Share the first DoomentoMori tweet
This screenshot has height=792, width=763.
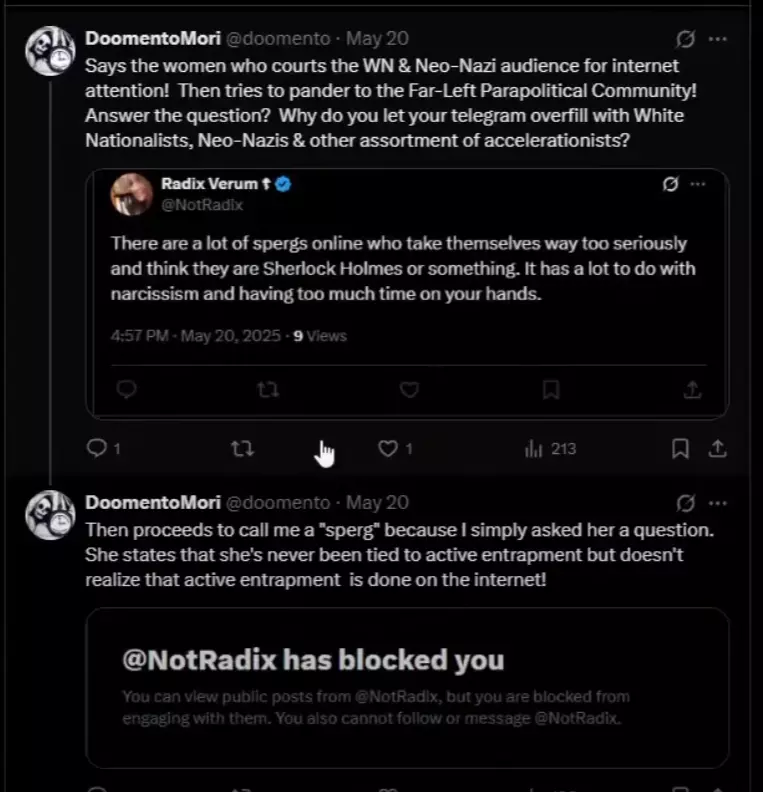[x=718, y=449]
